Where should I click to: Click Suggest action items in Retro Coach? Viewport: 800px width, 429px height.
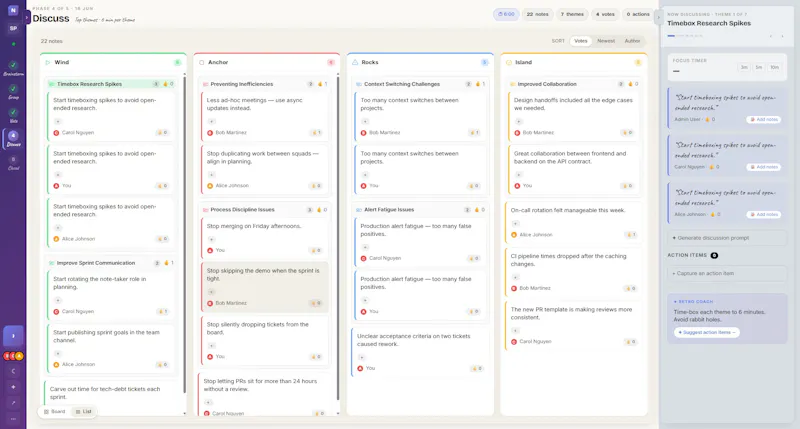pyautogui.click(x=707, y=333)
